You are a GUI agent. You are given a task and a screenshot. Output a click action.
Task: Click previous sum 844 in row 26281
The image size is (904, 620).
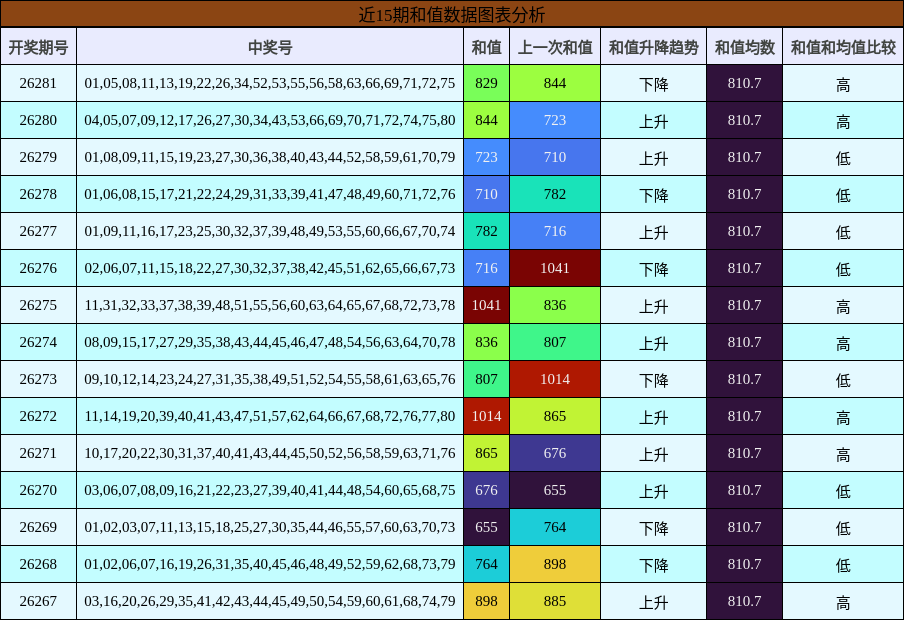click(555, 83)
